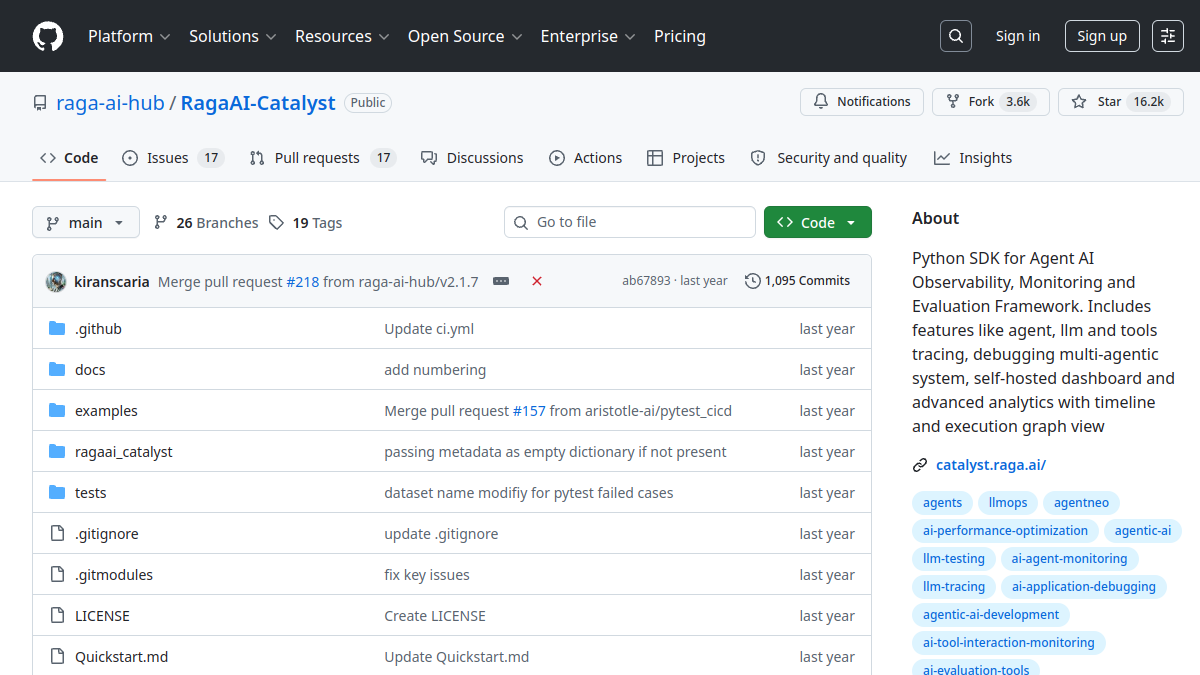Click the tests folder icon

(57, 493)
